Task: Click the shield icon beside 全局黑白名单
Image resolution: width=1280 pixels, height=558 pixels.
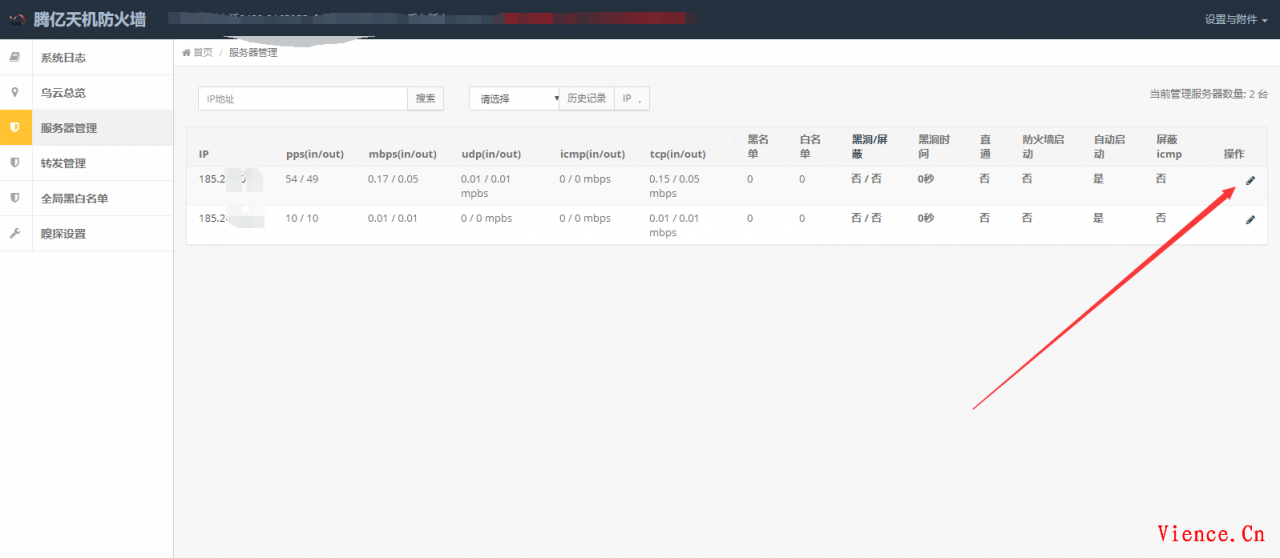Action: [14, 198]
